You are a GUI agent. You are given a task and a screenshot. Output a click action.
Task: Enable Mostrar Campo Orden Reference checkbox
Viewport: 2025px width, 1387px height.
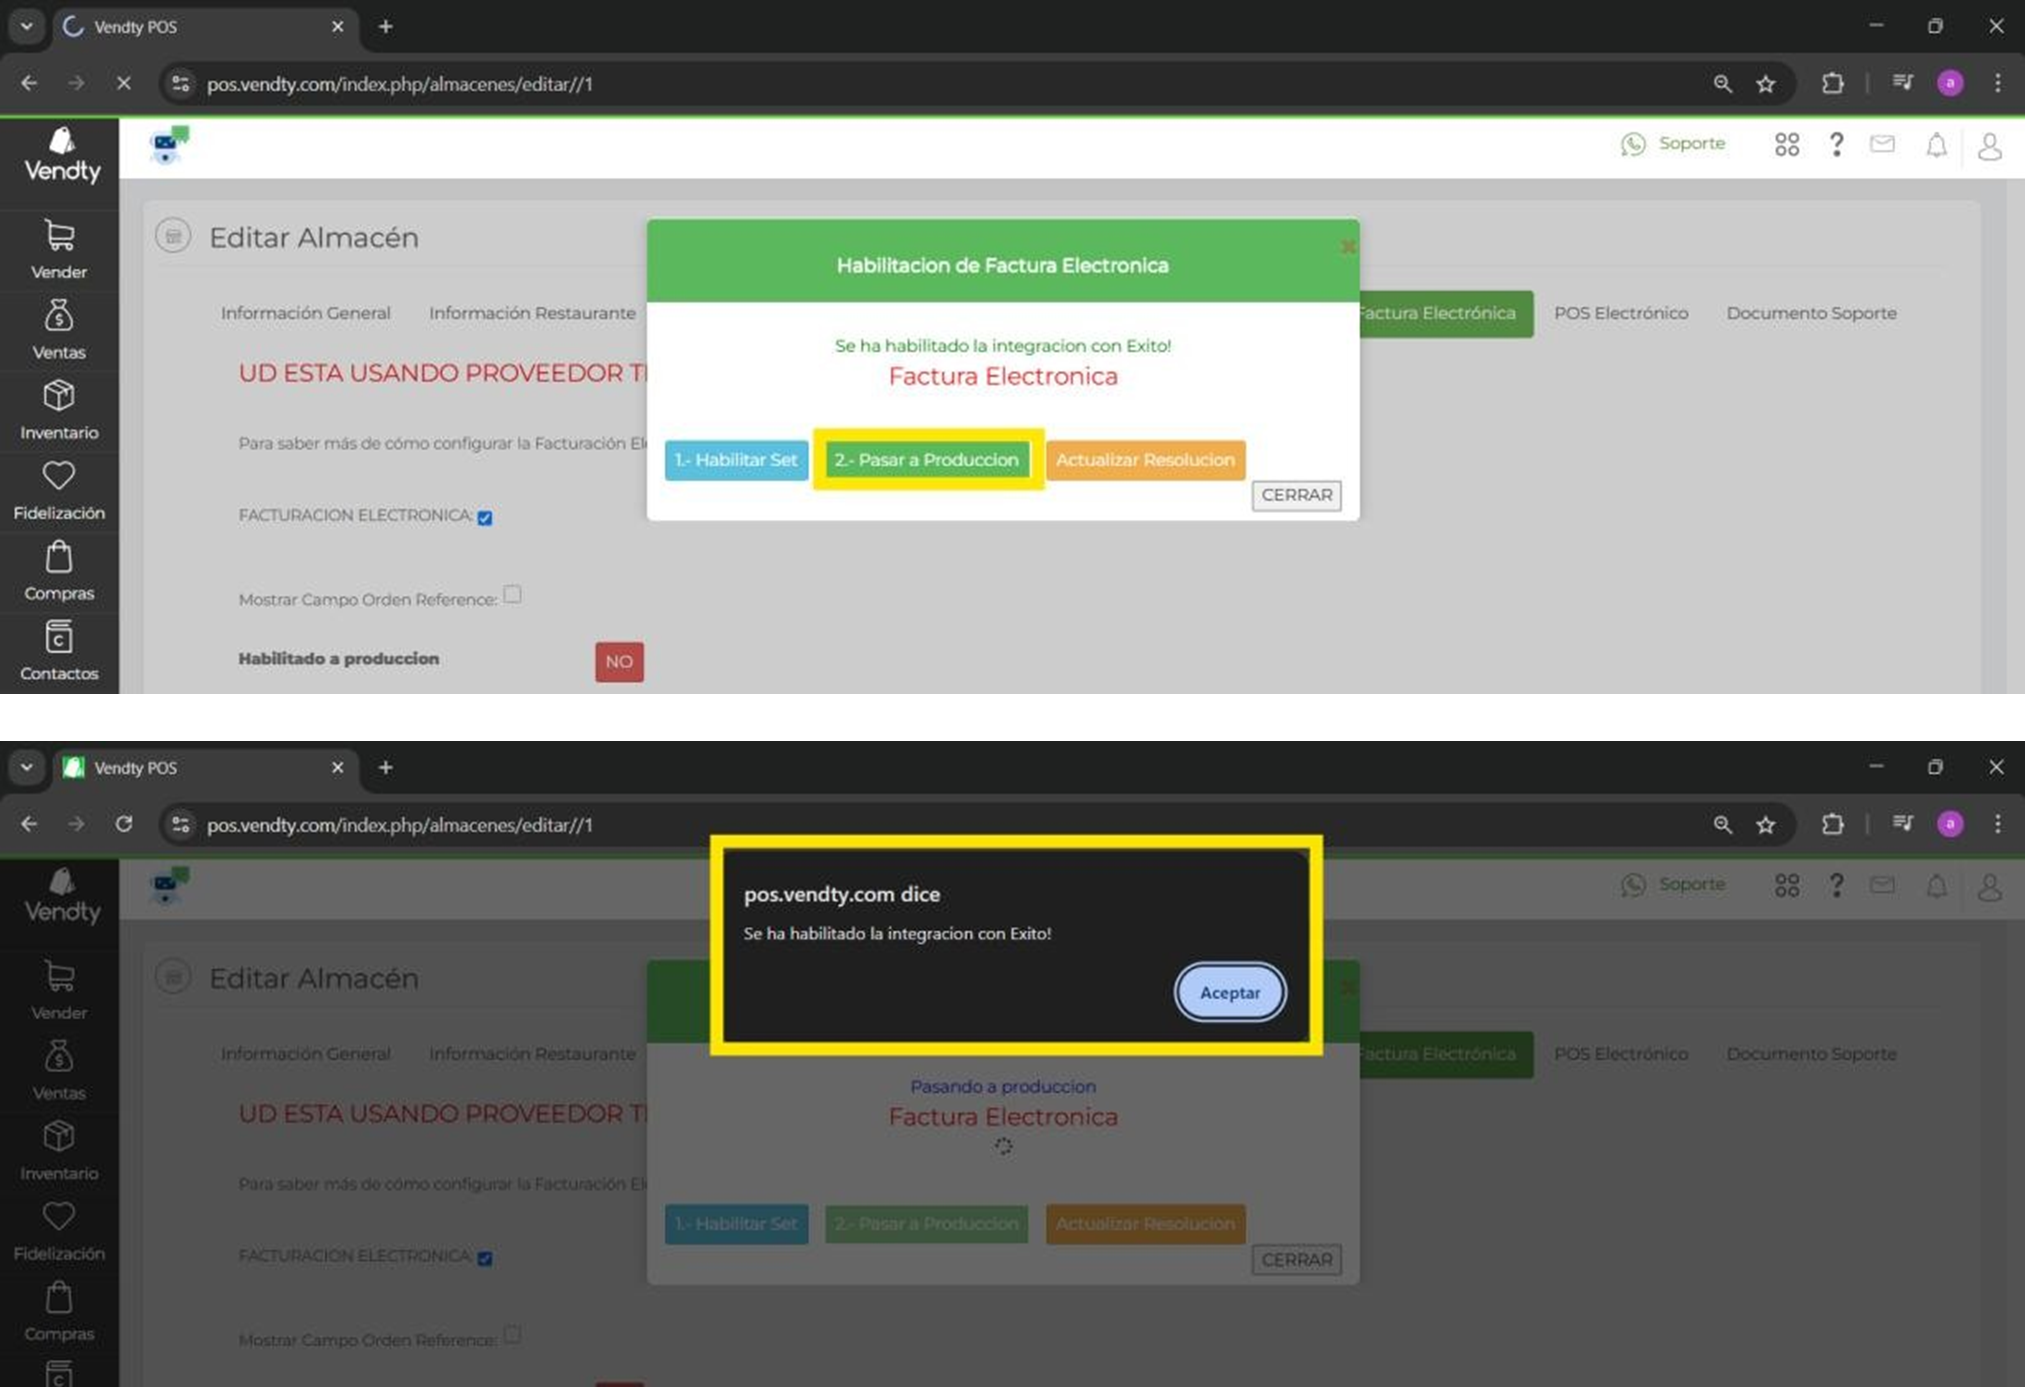coord(512,595)
